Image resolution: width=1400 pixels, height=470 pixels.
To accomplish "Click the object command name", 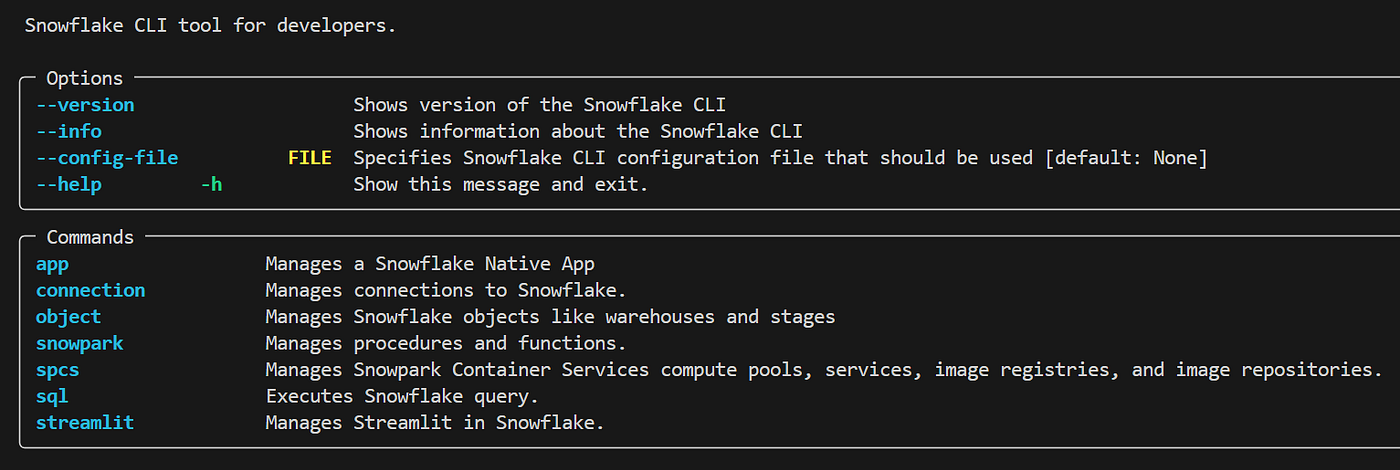I will coord(69,317).
